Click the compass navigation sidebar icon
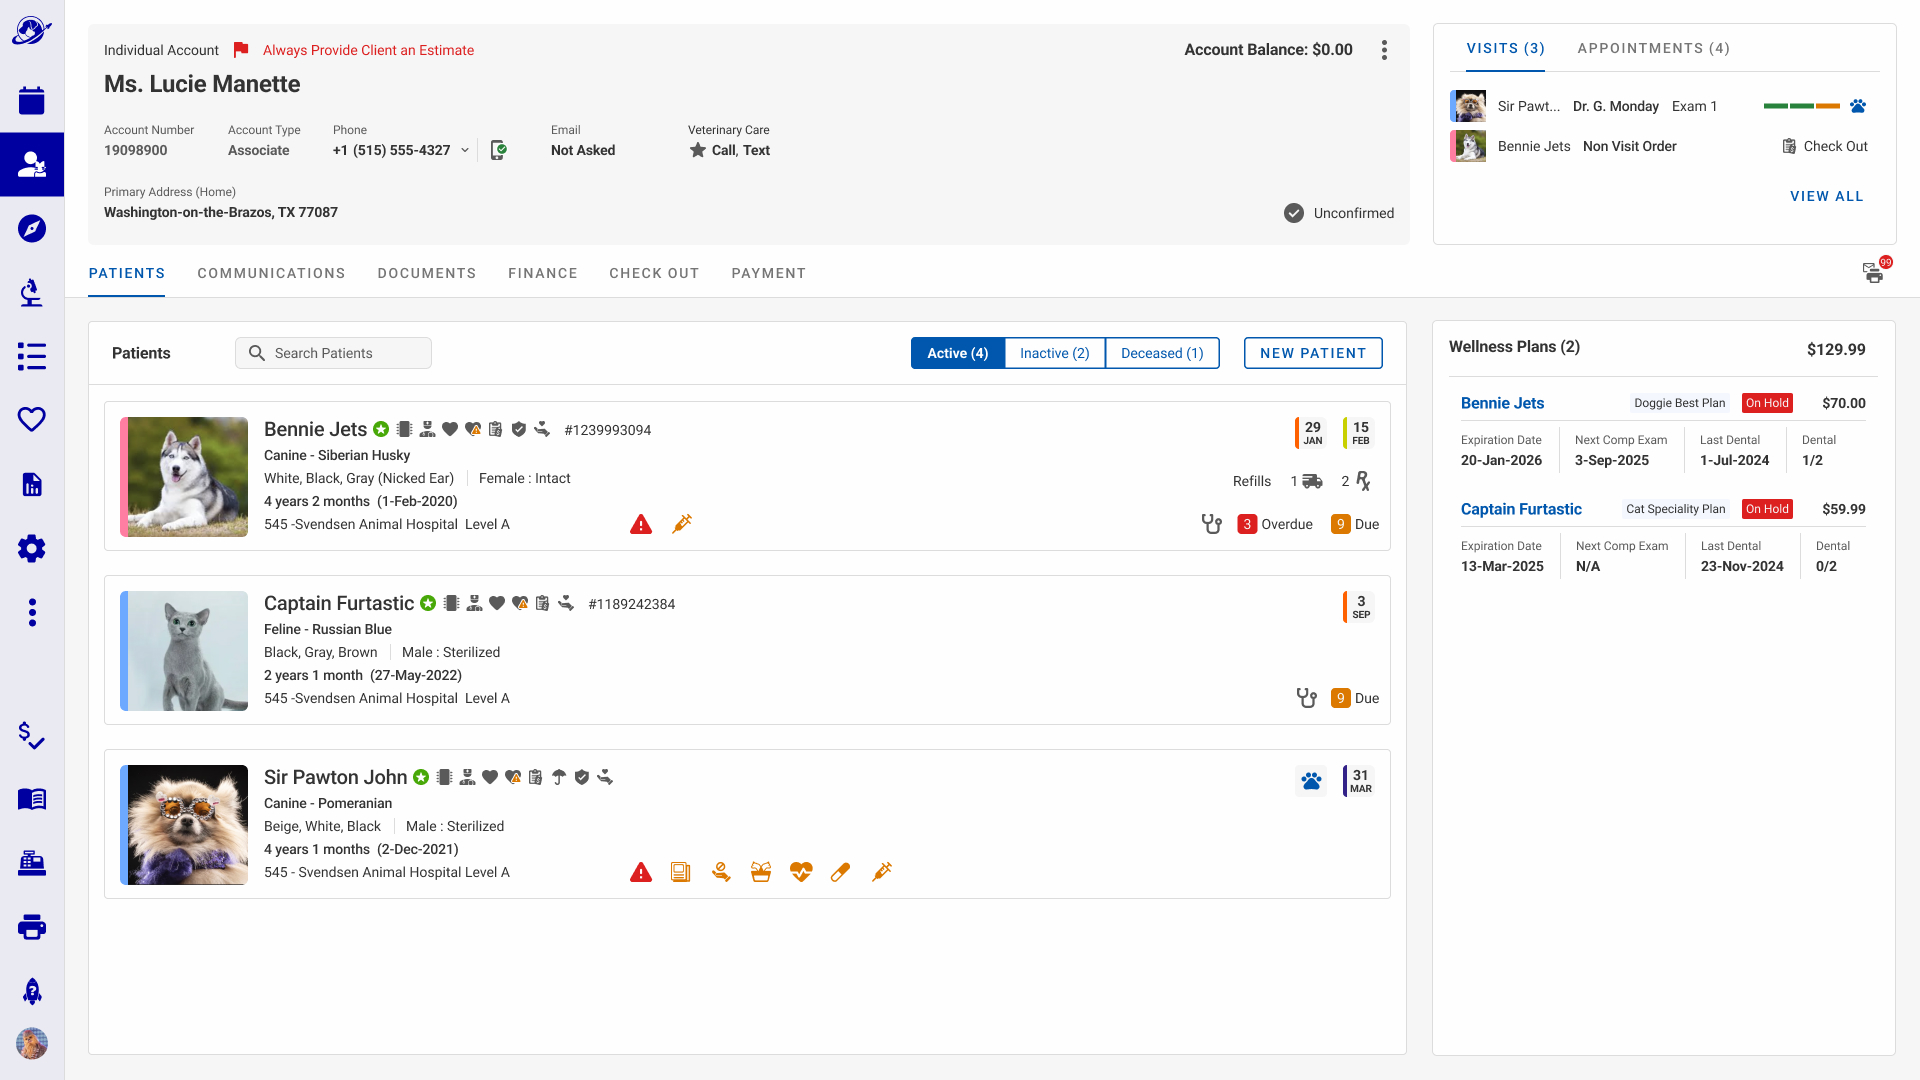This screenshot has height=1080, width=1920. (x=32, y=228)
